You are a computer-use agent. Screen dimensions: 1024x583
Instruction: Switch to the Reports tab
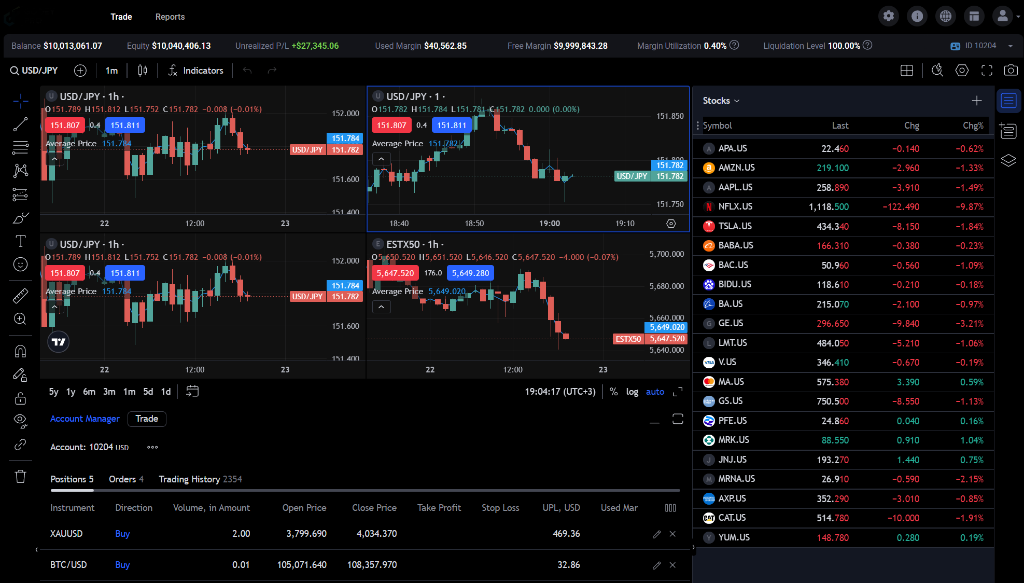(x=169, y=16)
